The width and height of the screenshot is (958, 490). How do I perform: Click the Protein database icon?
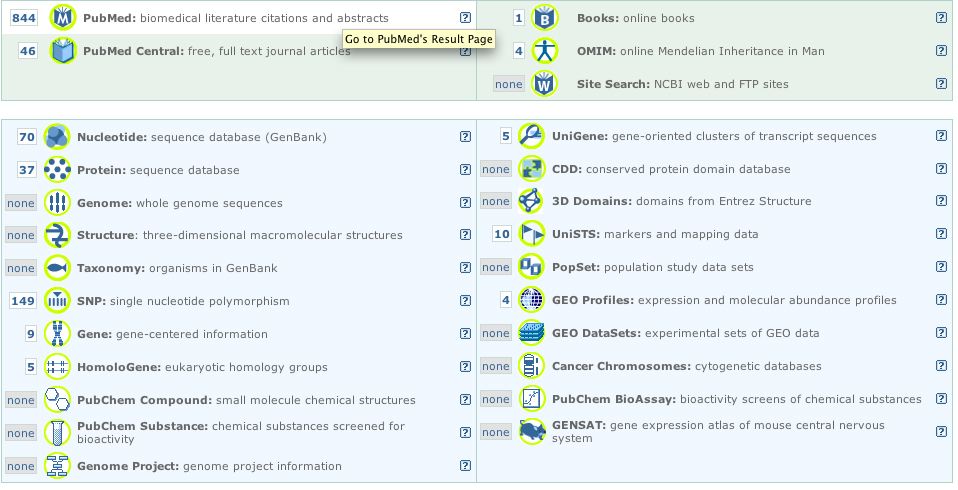[57, 170]
